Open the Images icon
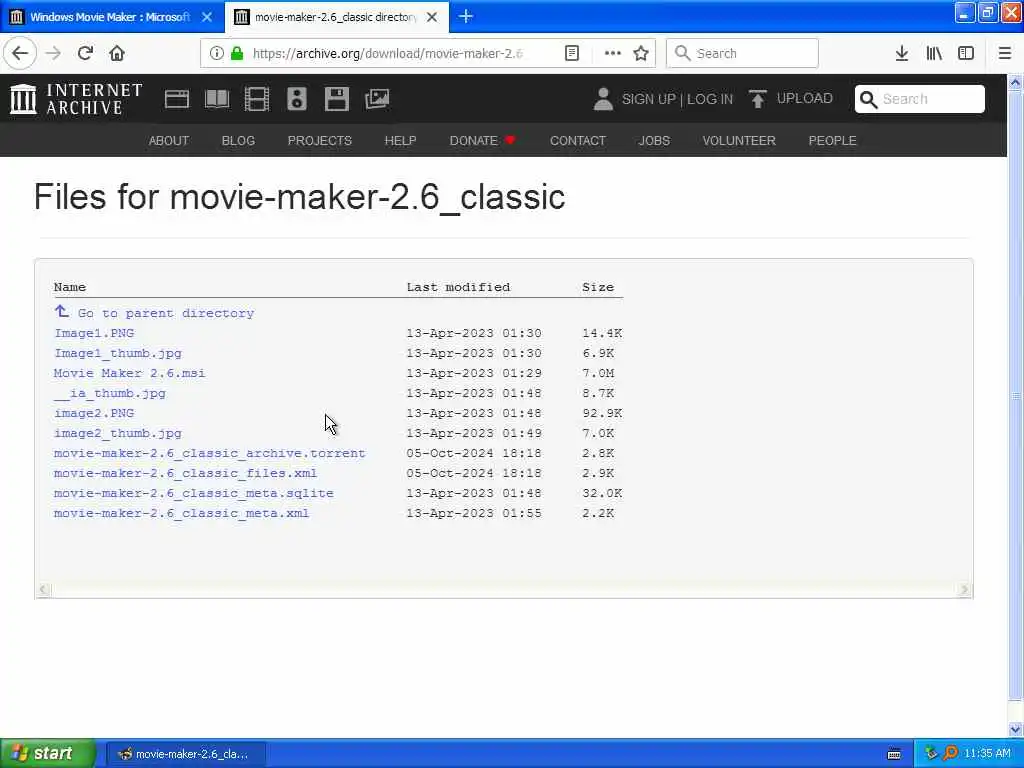1024x768 pixels. tap(377, 99)
